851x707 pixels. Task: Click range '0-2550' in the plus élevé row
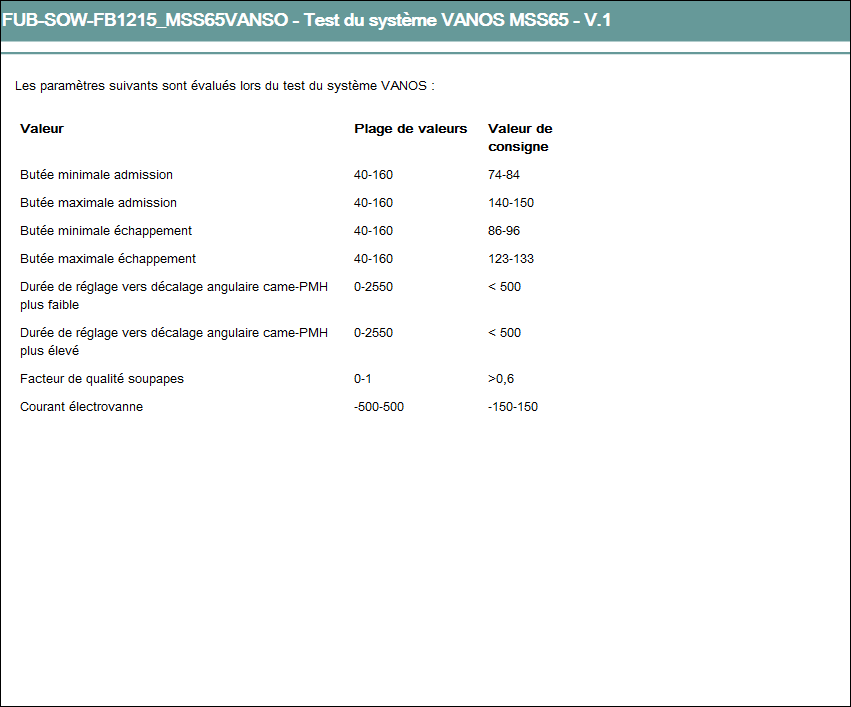373,333
